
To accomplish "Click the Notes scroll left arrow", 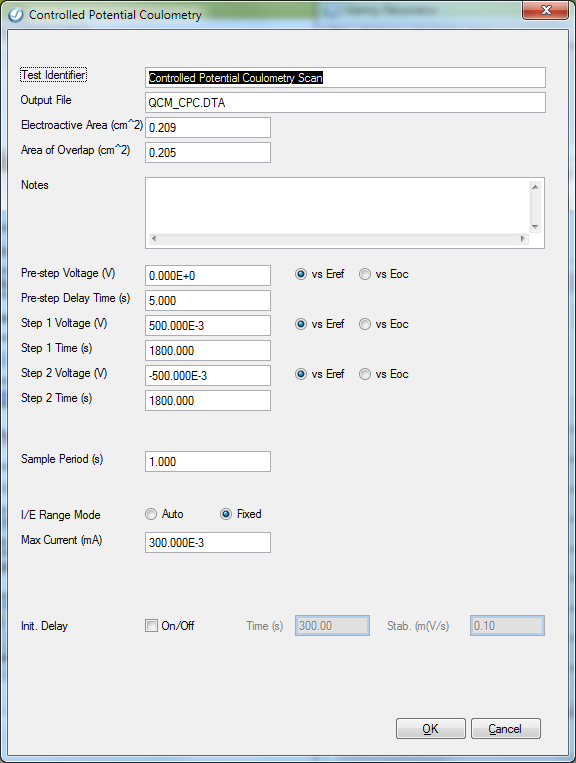I will click(154, 239).
